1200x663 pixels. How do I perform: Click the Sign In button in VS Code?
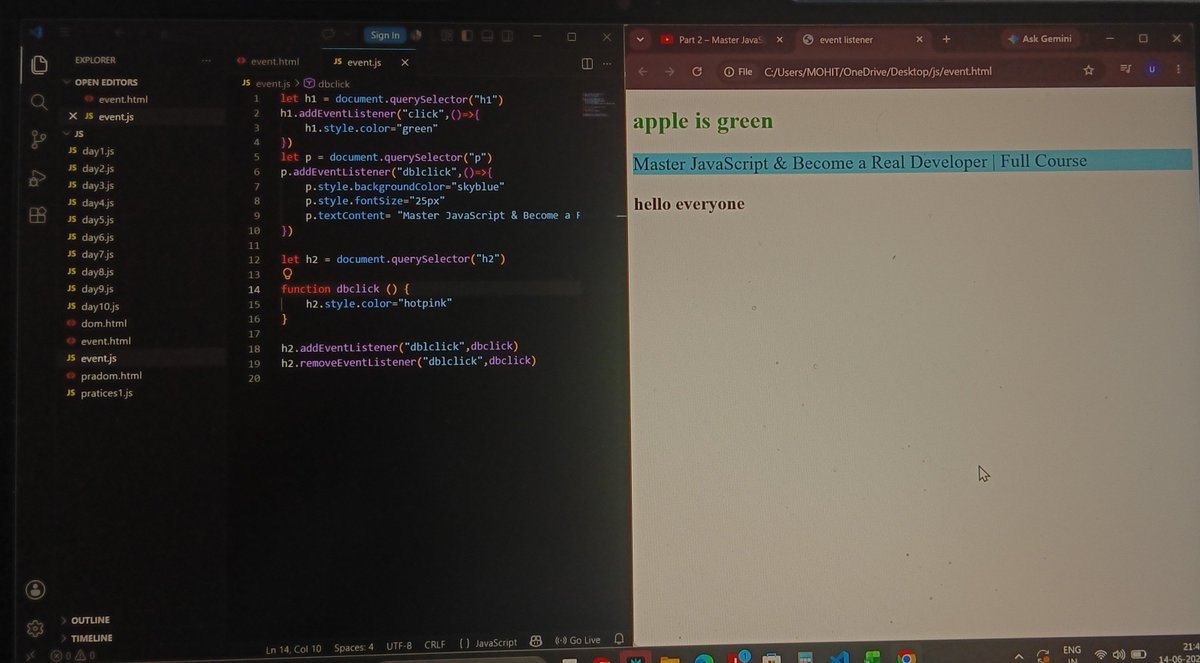(x=385, y=35)
